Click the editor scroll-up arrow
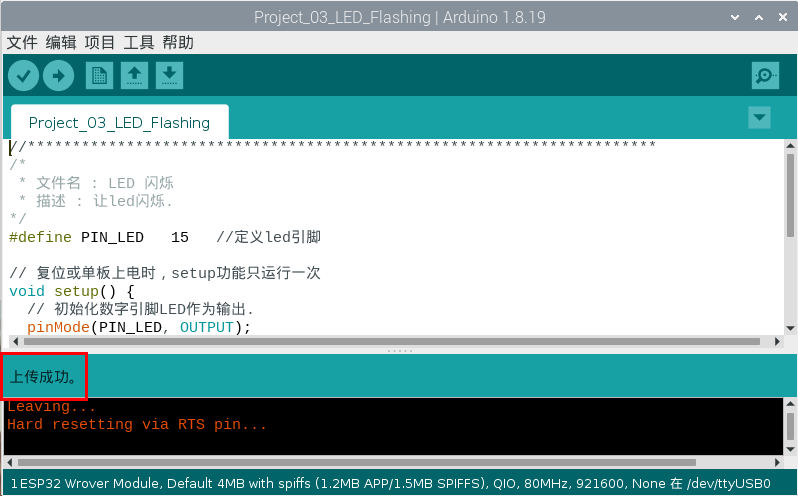Screen dimensions: 798x496 tap(790, 146)
